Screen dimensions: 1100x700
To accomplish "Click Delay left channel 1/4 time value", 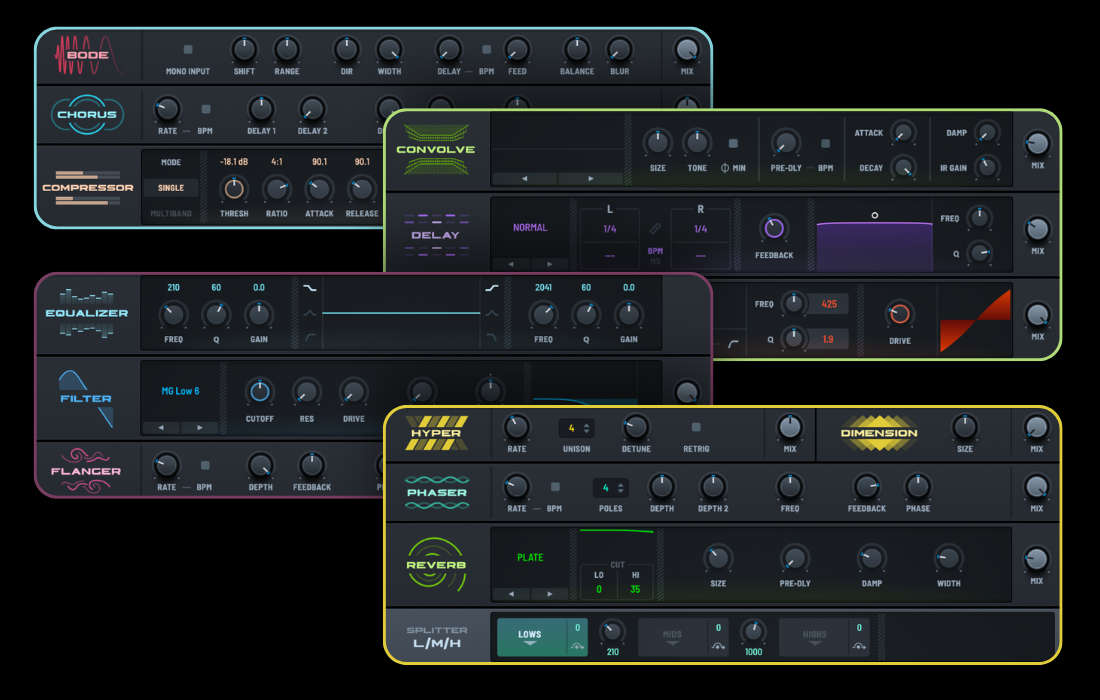I will click(610, 229).
